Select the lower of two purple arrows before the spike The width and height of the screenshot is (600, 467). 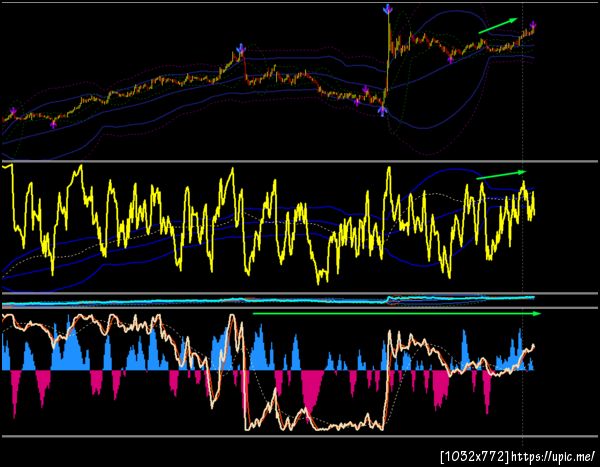point(357,102)
